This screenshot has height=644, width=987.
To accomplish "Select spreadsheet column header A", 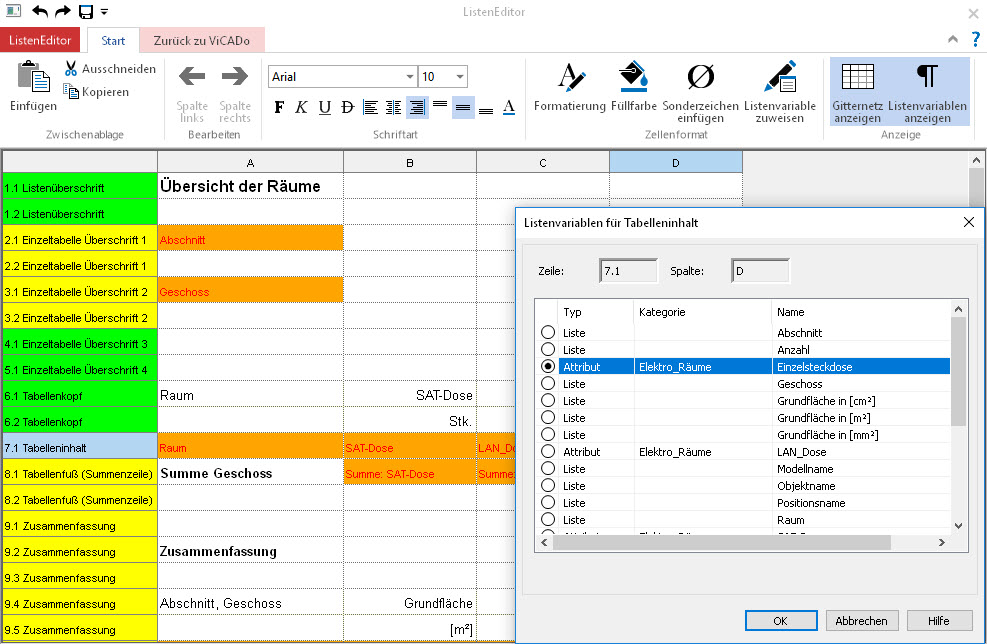I will pyautogui.click(x=251, y=162).
